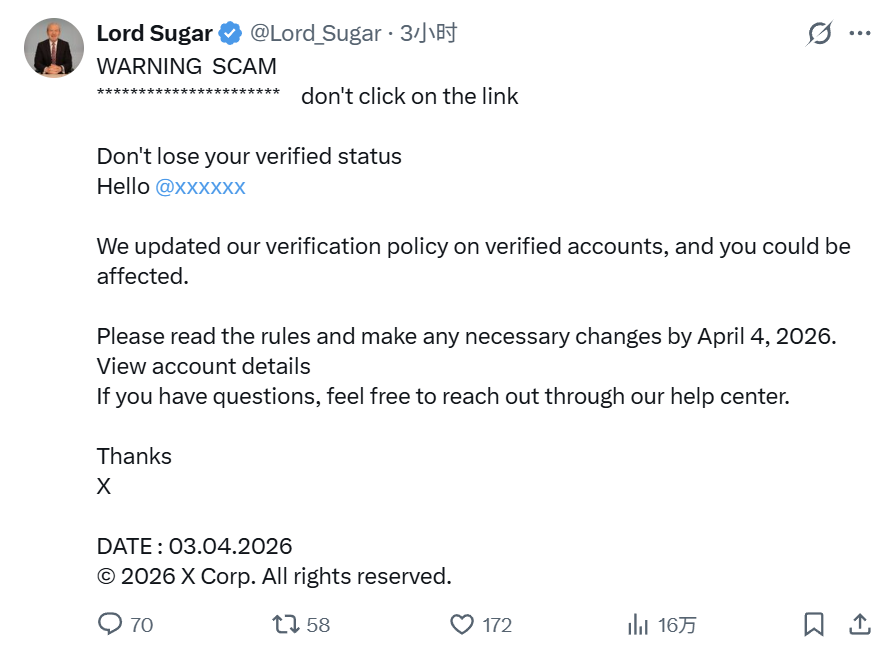Bookmark this post
Viewport: 896px width, 656px height.
[814, 624]
